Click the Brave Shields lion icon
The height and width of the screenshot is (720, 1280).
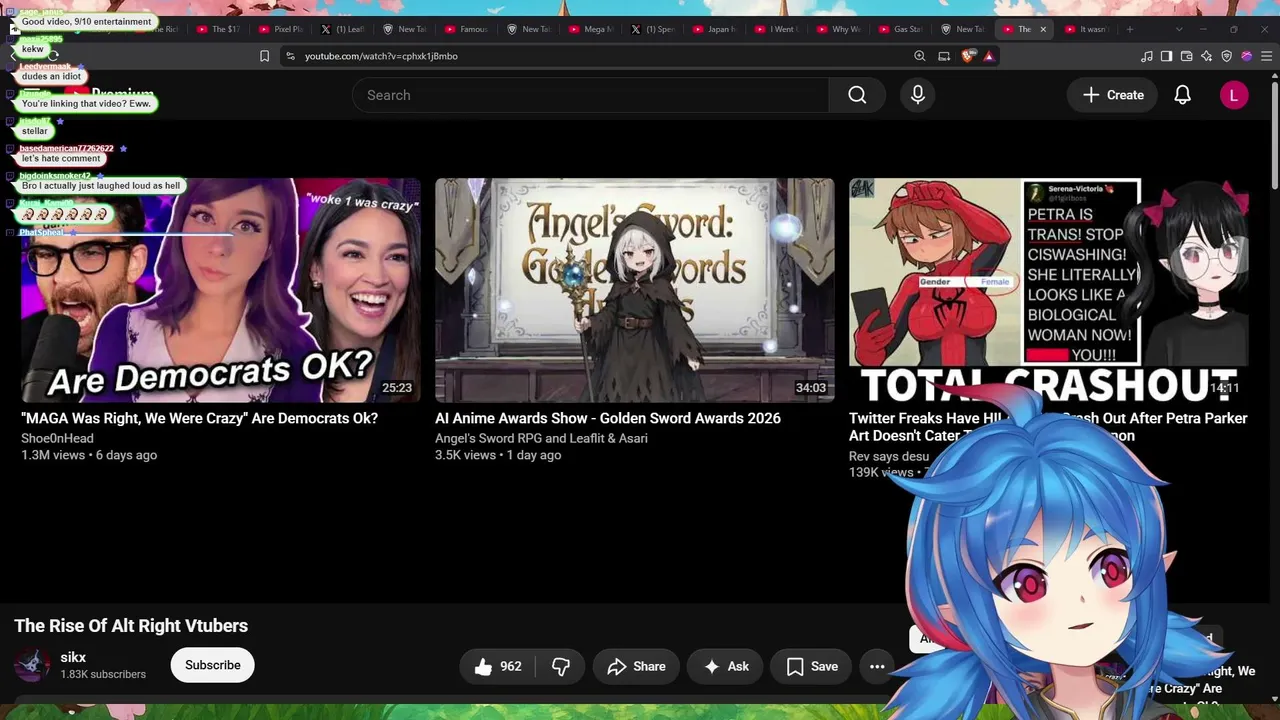967,56
